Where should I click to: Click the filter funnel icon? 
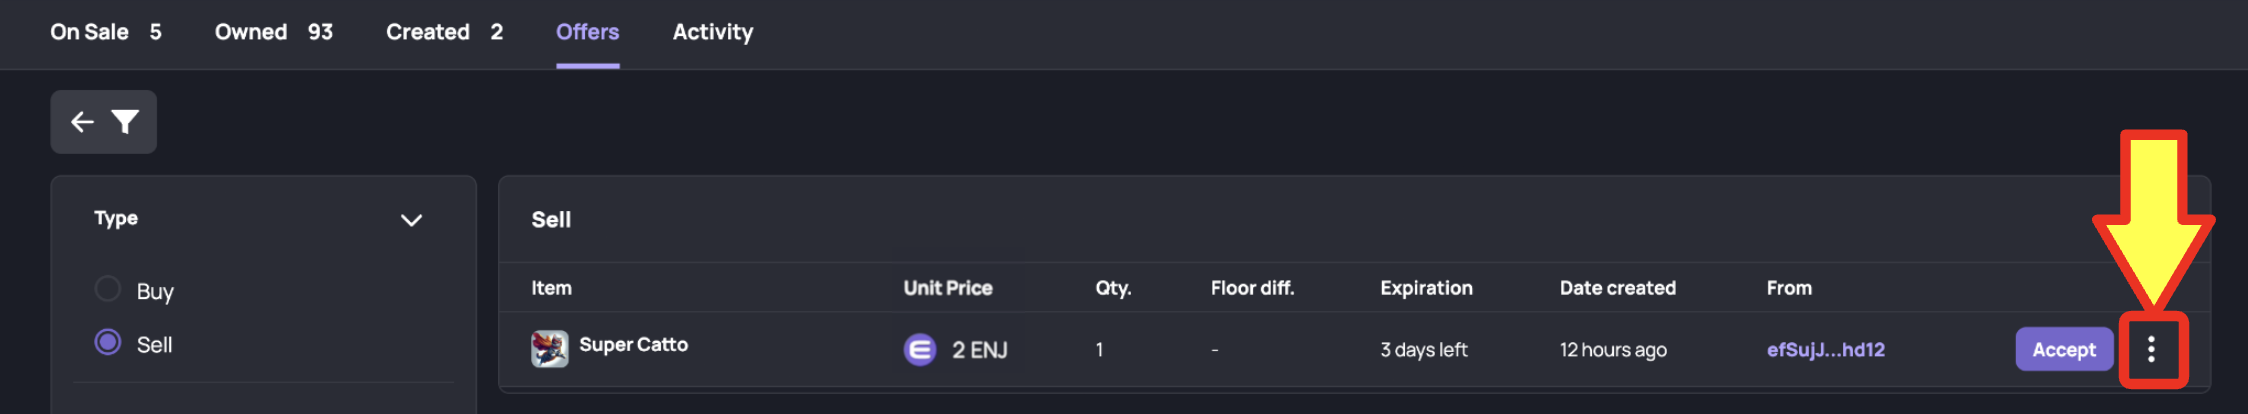pyautogui.click(x=125, y=122)
